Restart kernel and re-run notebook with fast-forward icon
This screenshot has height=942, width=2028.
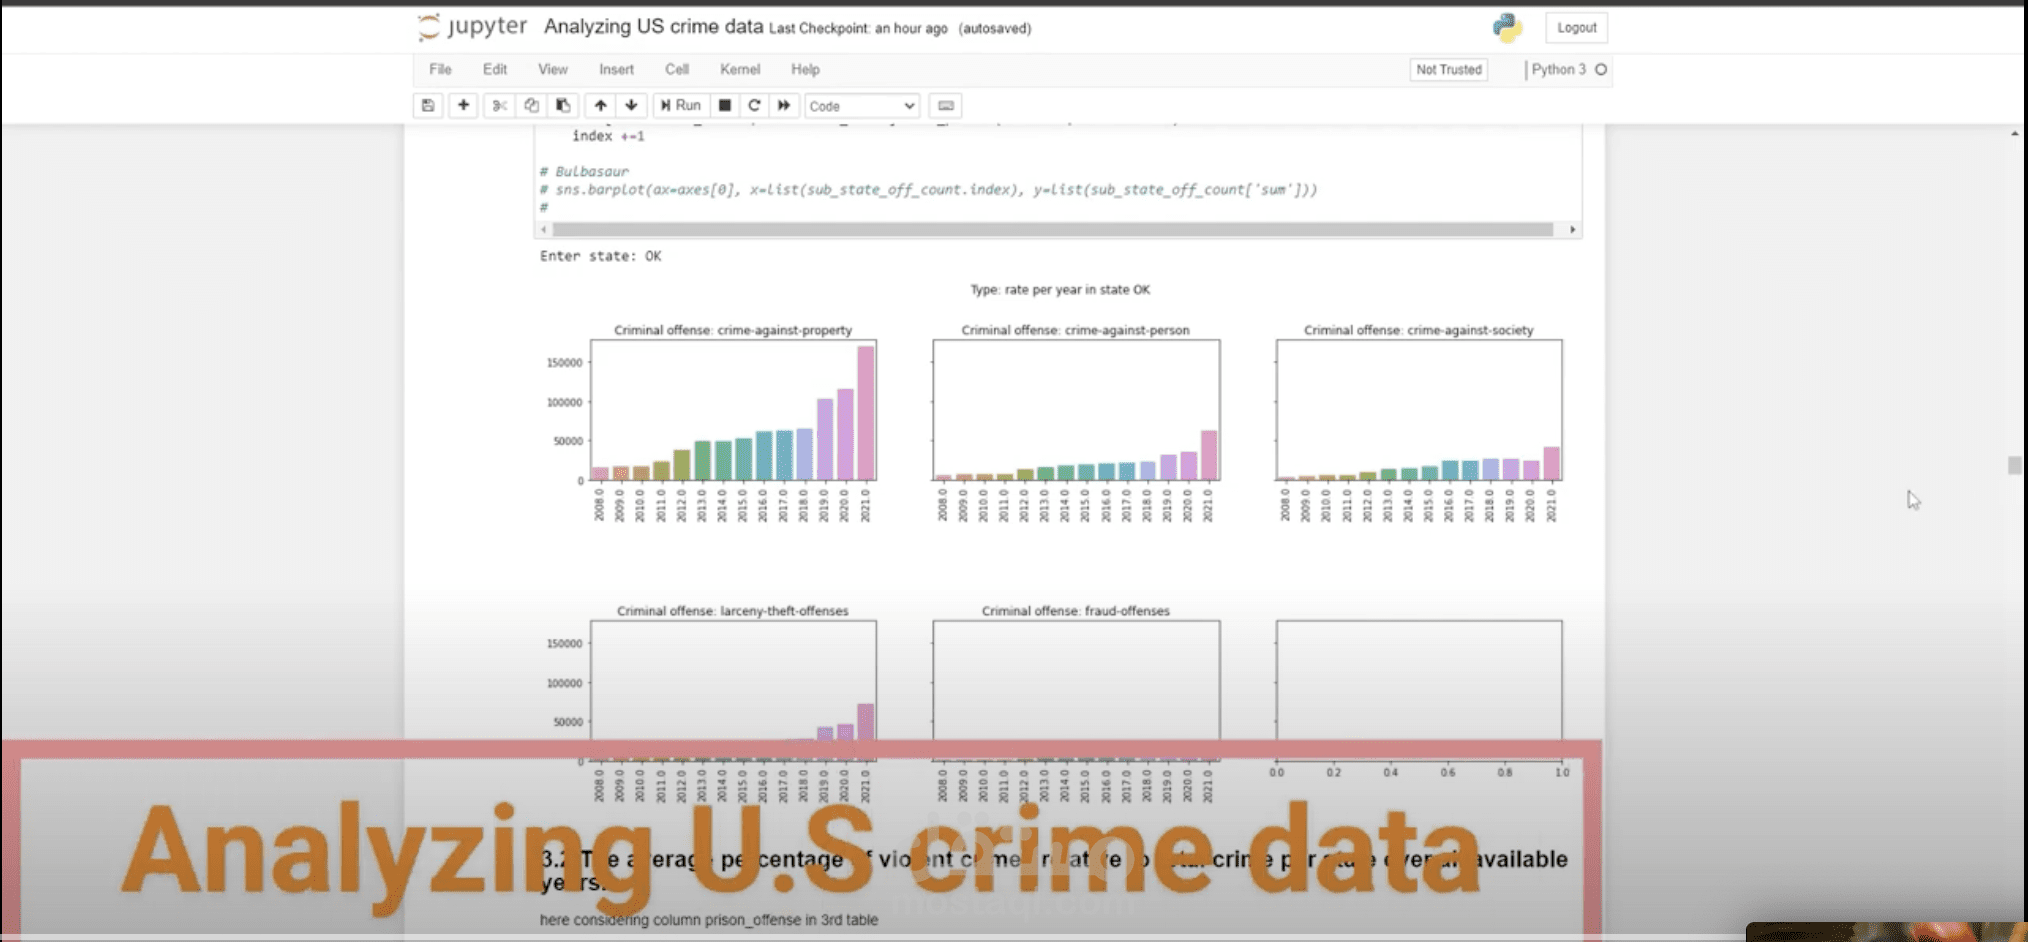pos(785,105)
